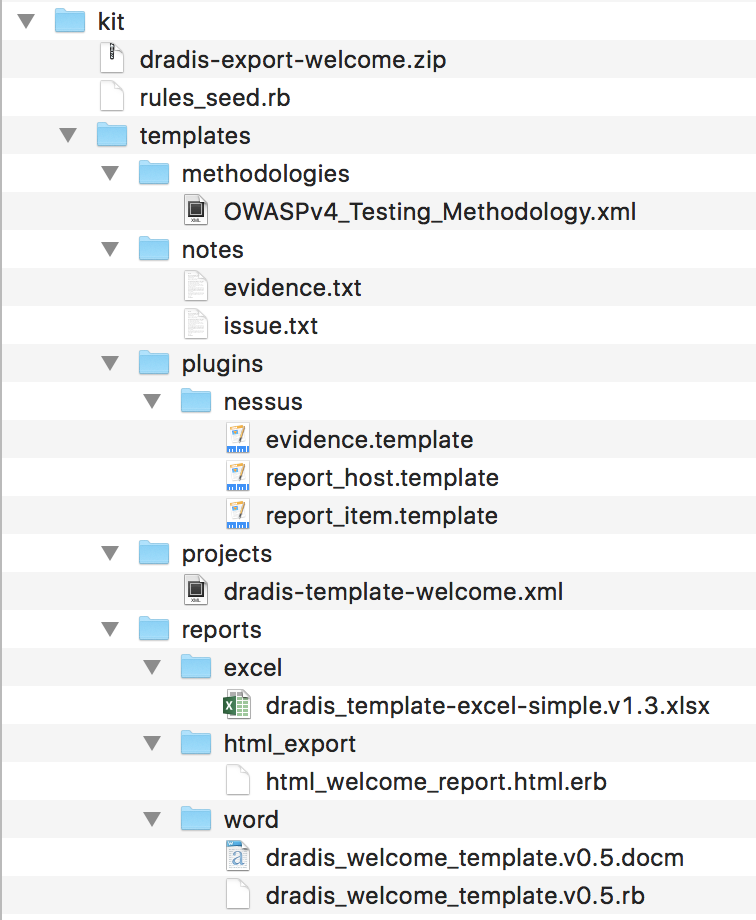756x920 pixels.
Task: Click the Excel icon beside dradis_template-excel-simple.v1.3.xlsx
Action: pos(237,706)
